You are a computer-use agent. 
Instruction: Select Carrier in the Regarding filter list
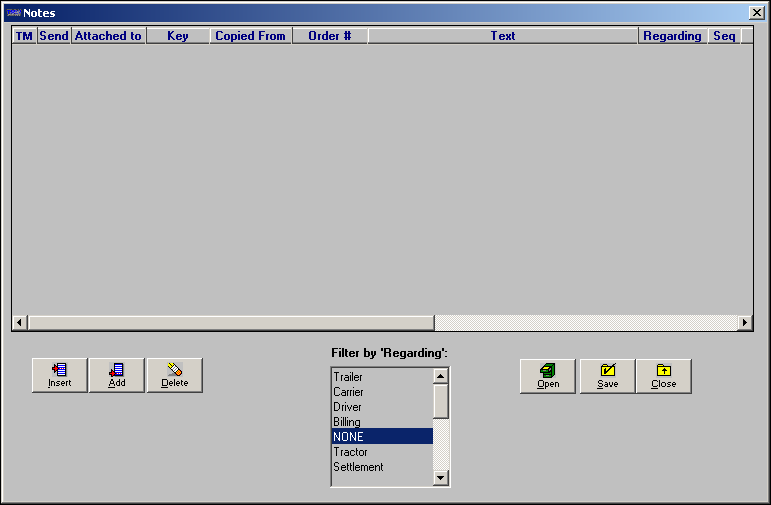[x=382, y=392]
